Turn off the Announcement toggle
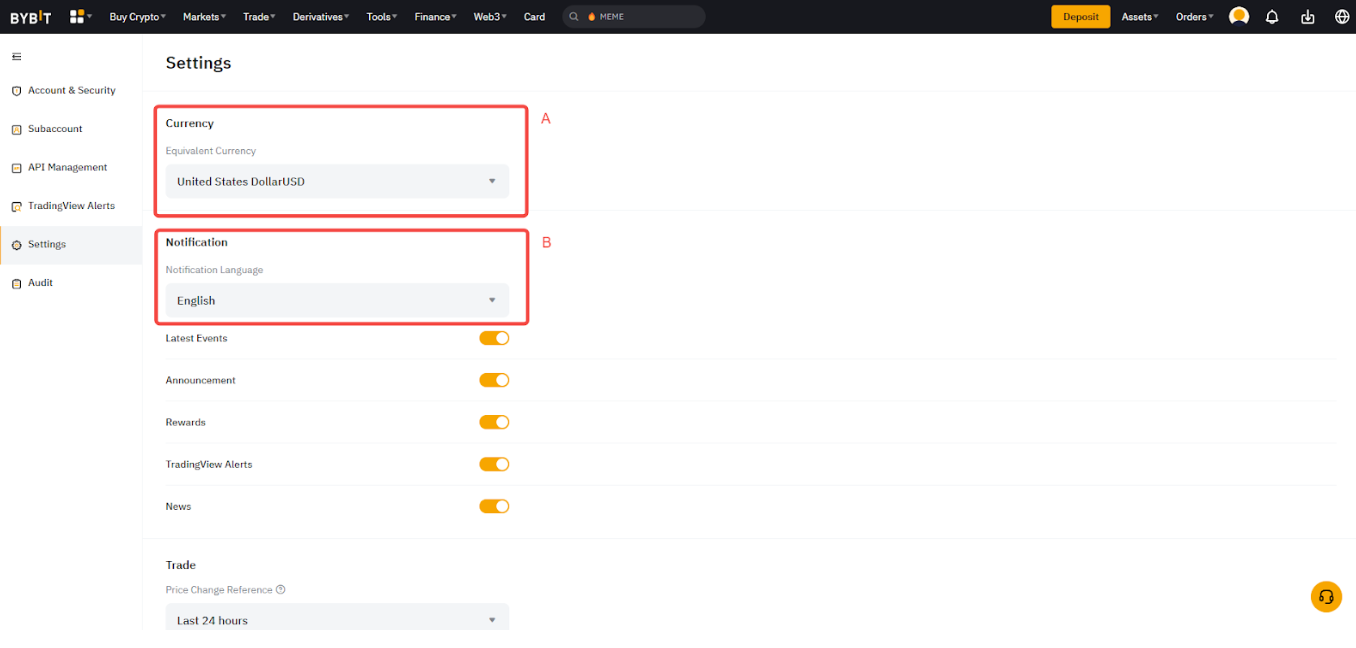This screenshot has width=1356, height=648. (x=494, y=380)
